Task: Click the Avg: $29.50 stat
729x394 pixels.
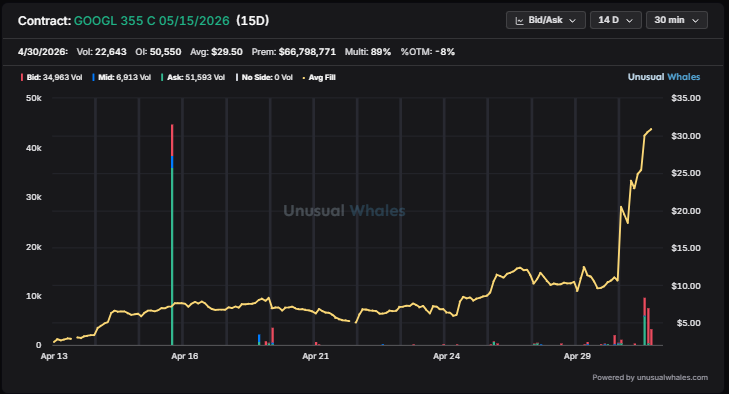Action: pyautogui.click(x=216, y=52)
